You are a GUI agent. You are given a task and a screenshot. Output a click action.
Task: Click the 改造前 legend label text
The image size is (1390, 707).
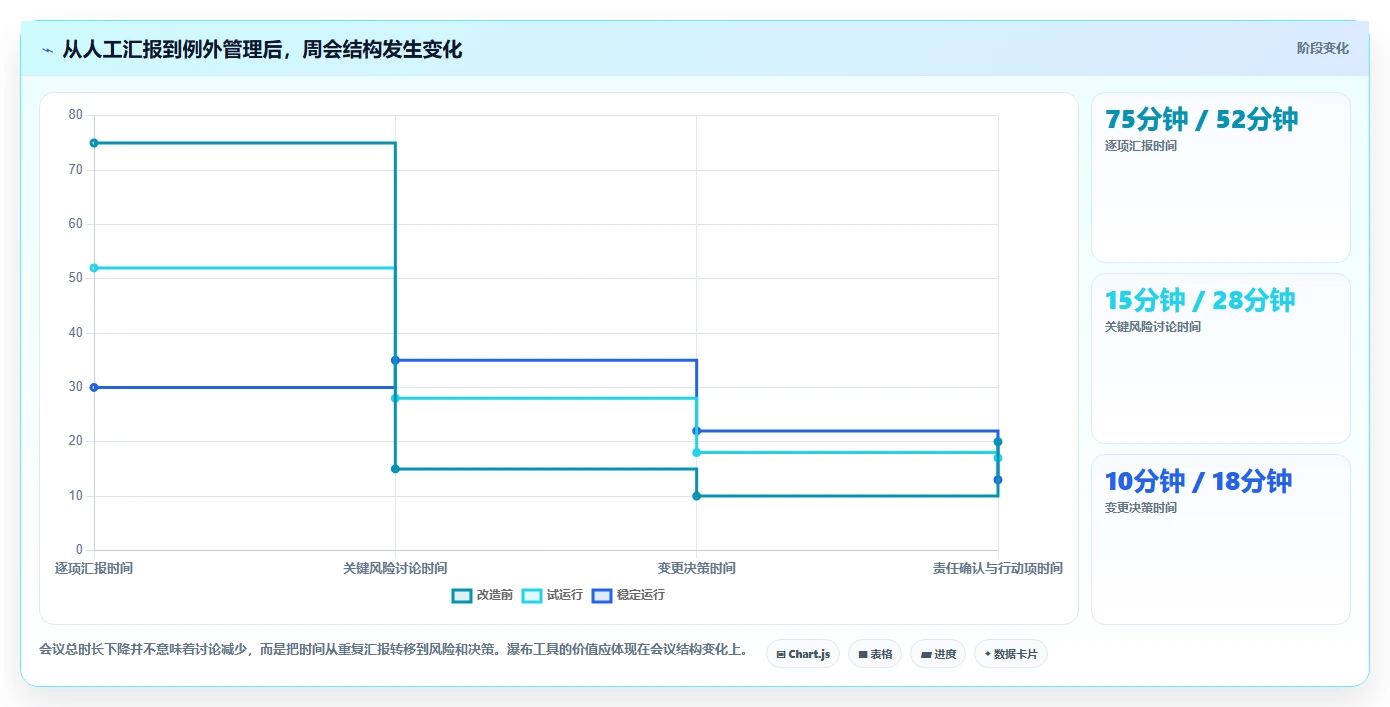tap(495, 595)
